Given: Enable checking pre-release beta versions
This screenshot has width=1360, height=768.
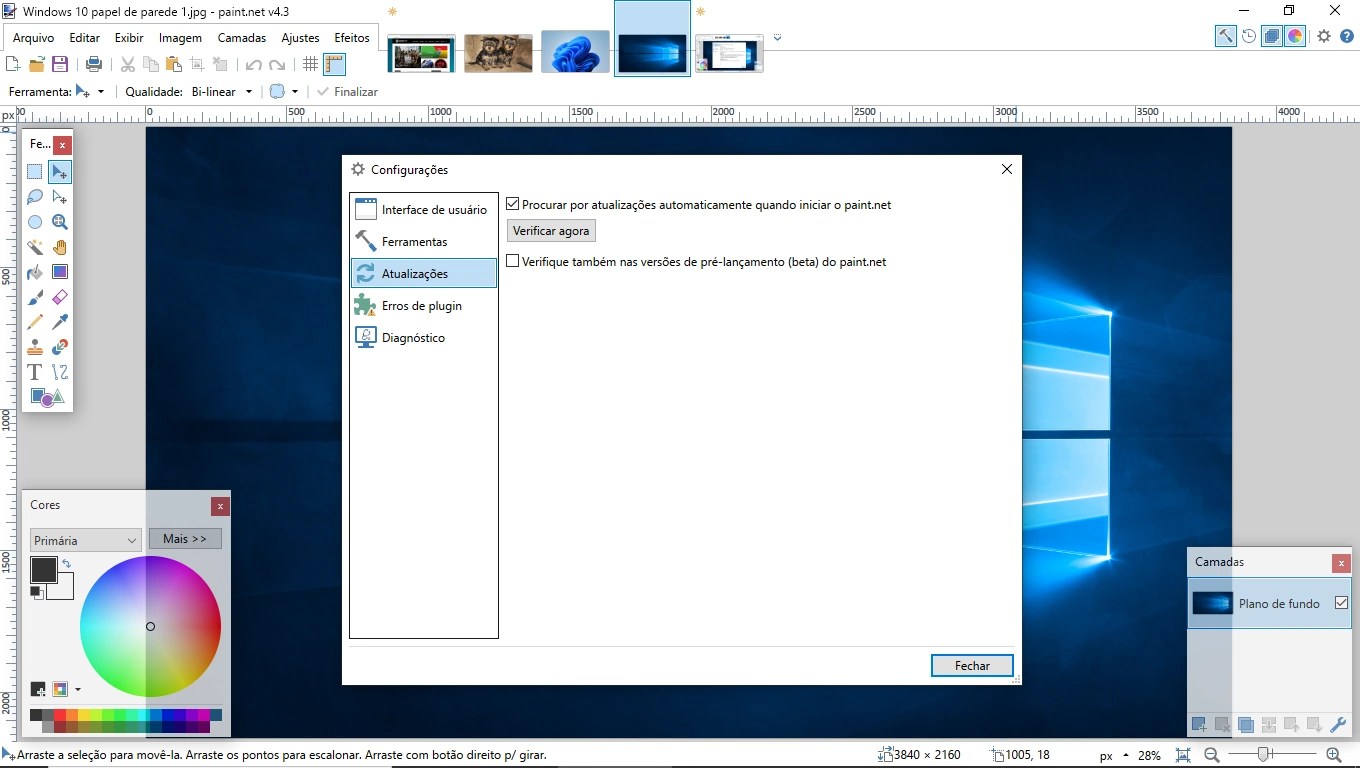Looking at the screenshot, I should 512,261.
